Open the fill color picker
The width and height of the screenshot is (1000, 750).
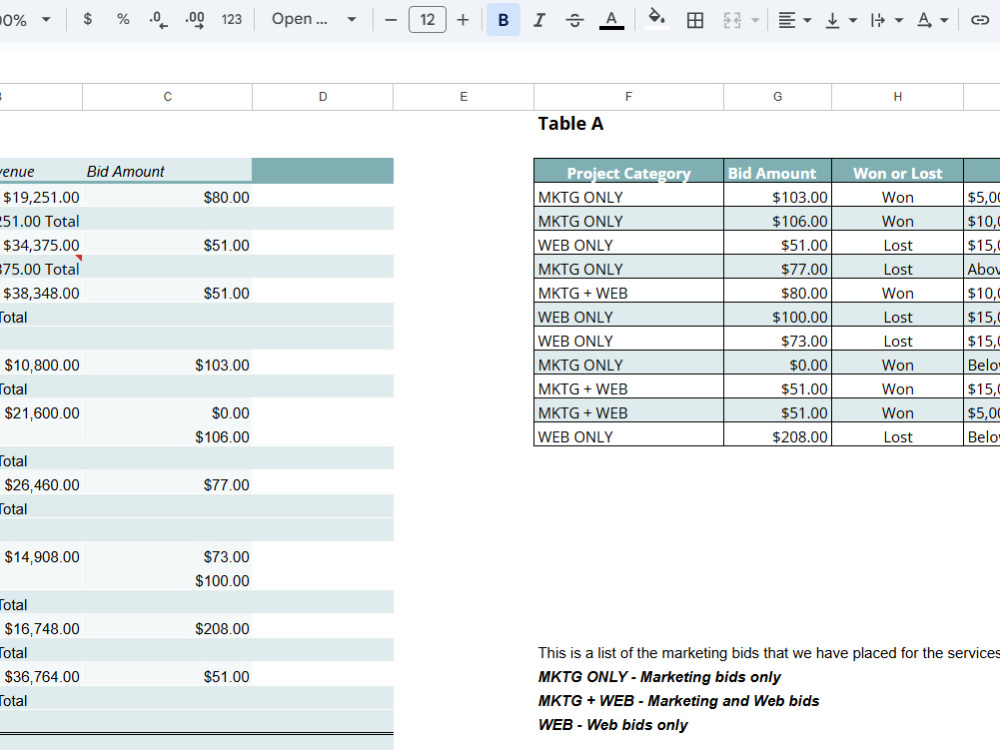click(x=656, y=18)
